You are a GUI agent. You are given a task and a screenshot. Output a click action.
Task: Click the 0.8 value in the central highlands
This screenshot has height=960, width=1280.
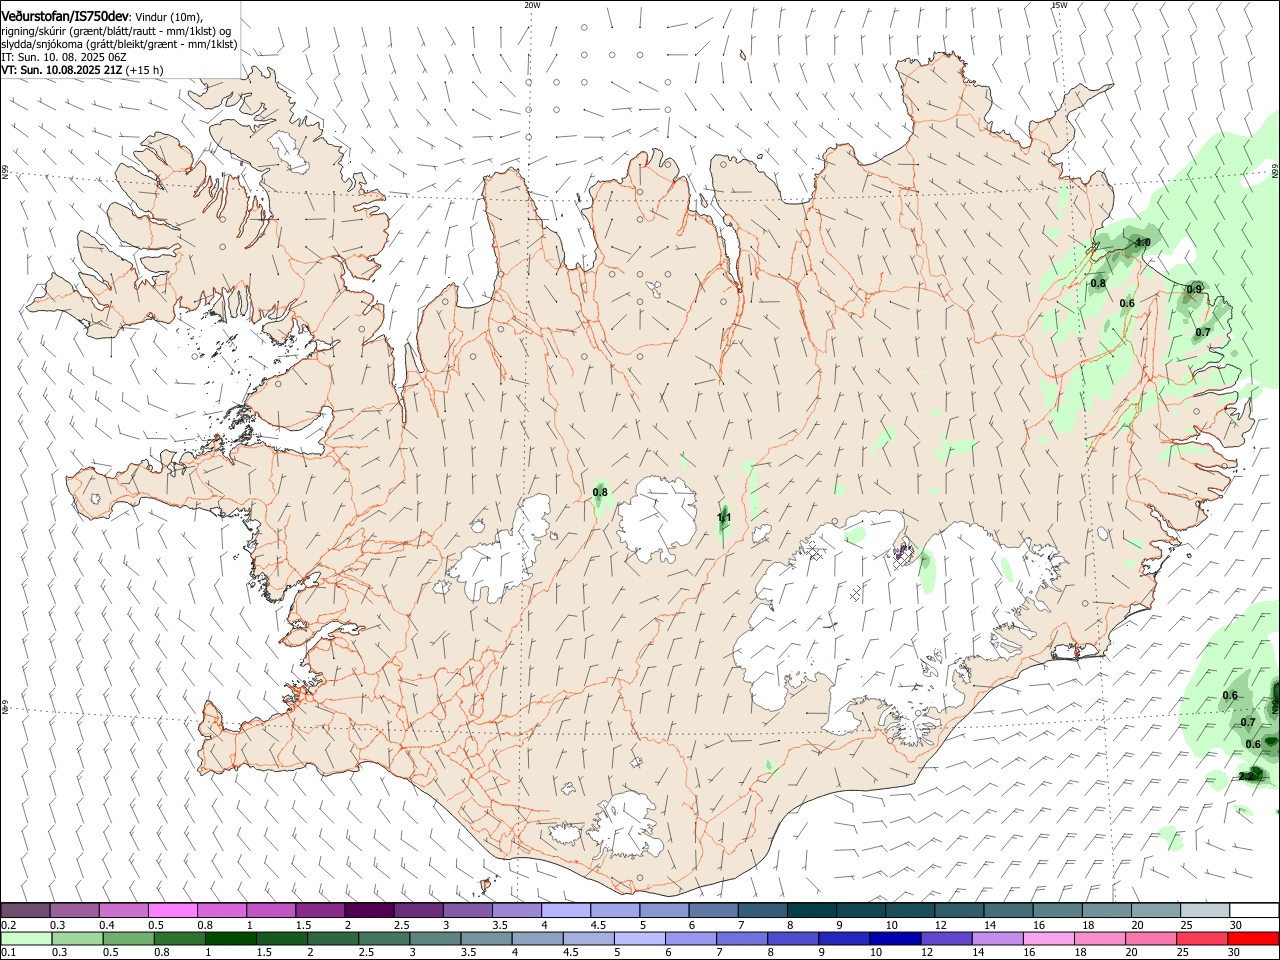(x=600, y=492)
